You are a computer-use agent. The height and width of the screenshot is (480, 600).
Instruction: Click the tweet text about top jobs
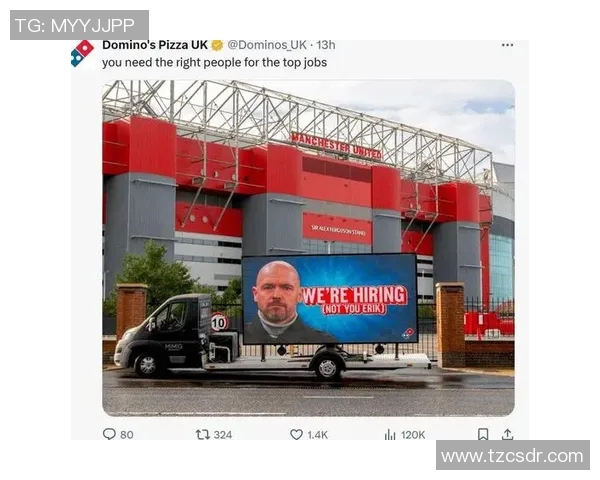click(214, 62)
